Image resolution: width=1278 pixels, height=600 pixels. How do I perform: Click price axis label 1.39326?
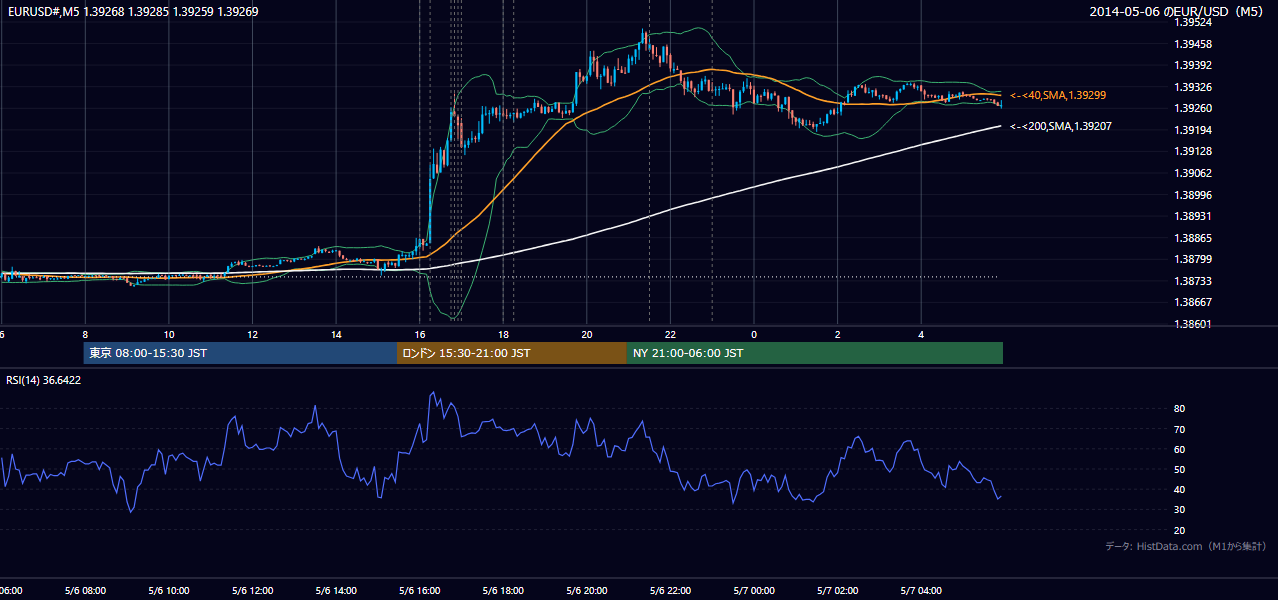coord(1192,87)
